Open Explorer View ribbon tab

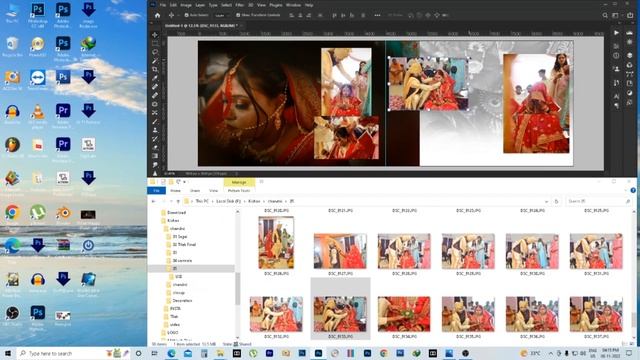(213, 191)
